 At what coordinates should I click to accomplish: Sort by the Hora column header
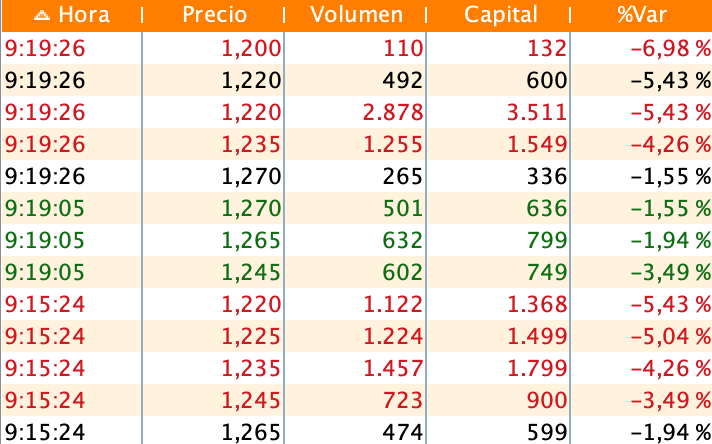[72, 15]
